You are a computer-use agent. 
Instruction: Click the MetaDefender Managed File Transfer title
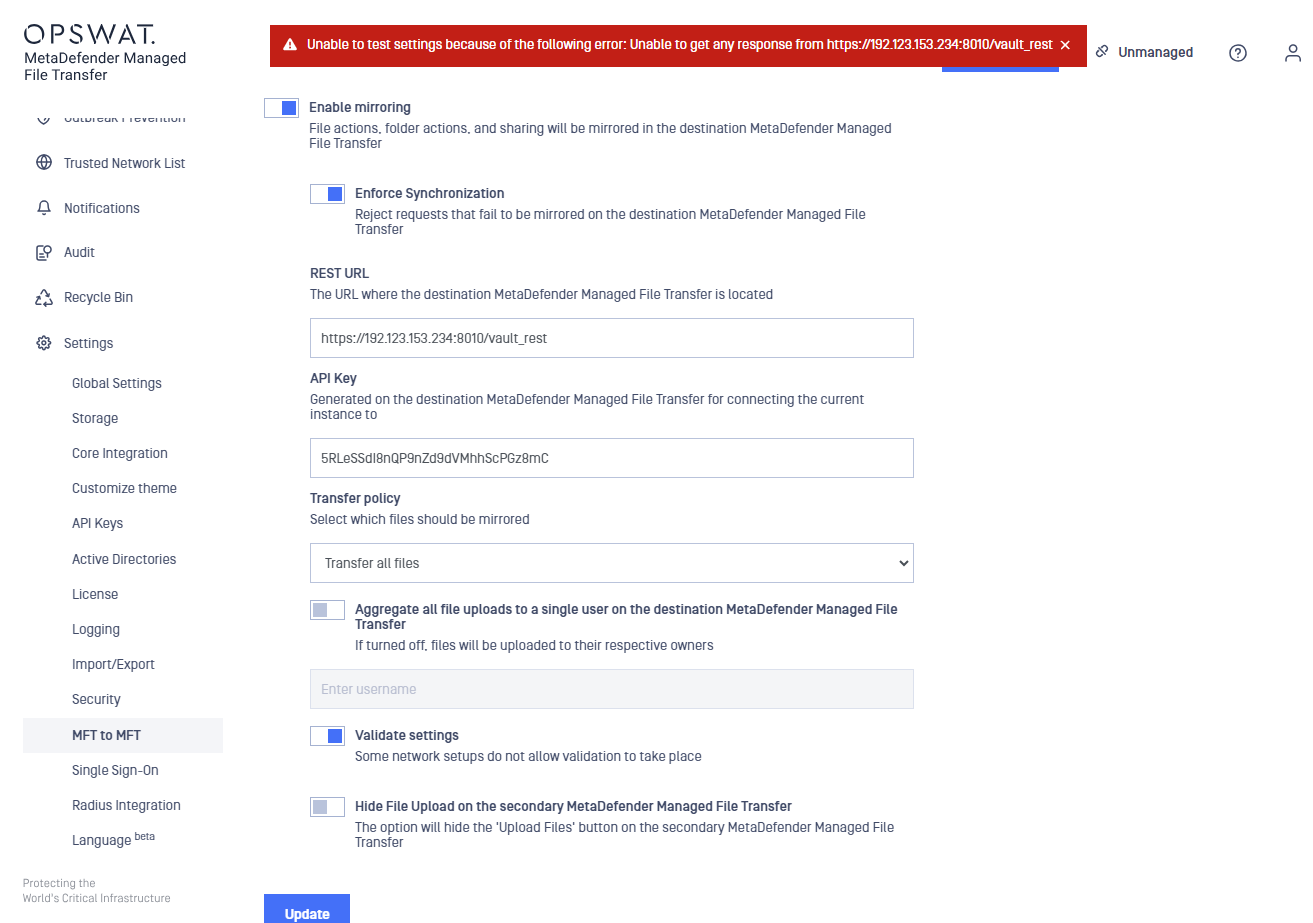(x=105, y=66)
